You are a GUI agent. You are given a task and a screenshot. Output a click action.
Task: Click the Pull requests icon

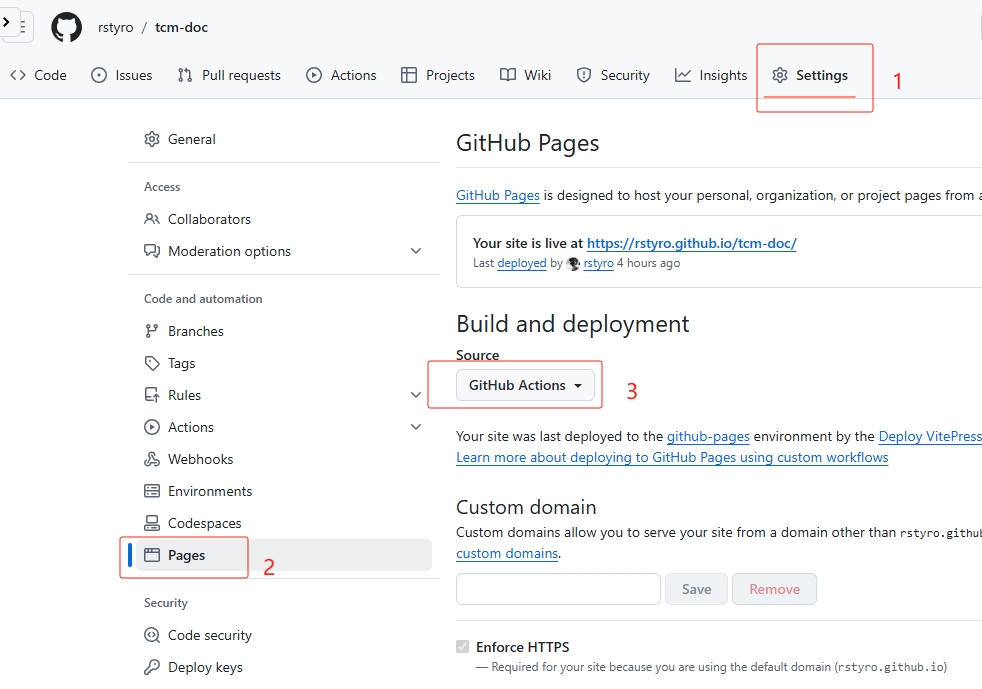[185, 75]
